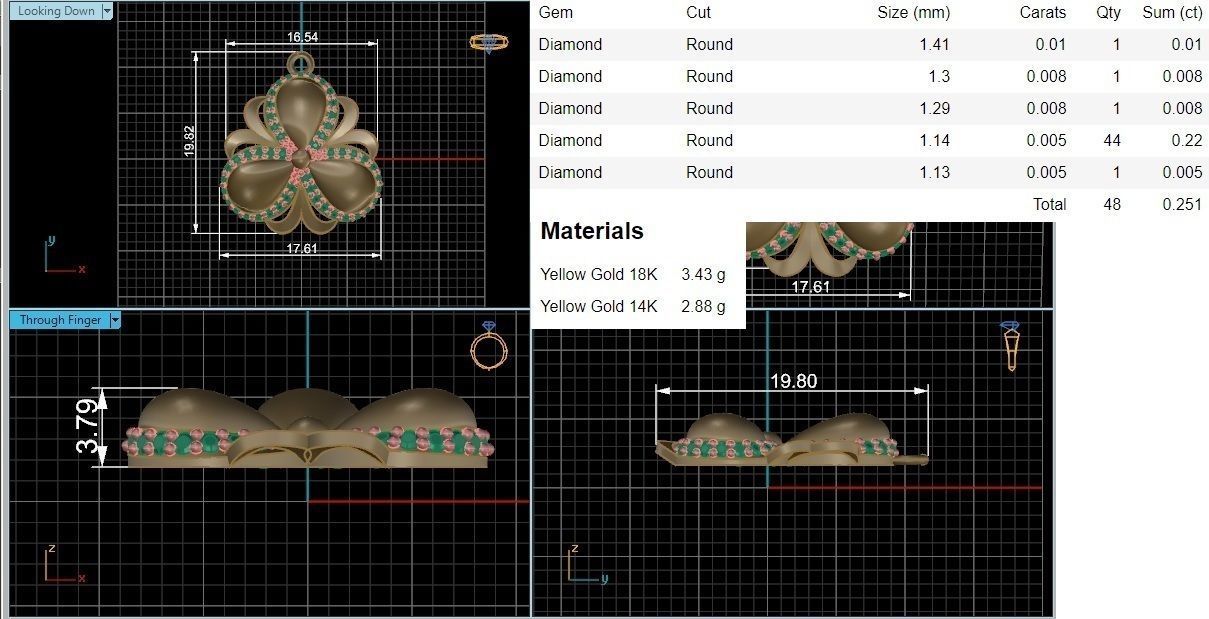The image size is (1209, 619).
Task: Click the x-y axis indicator in Looking Down viewport
Action: (x=65, y=255)
